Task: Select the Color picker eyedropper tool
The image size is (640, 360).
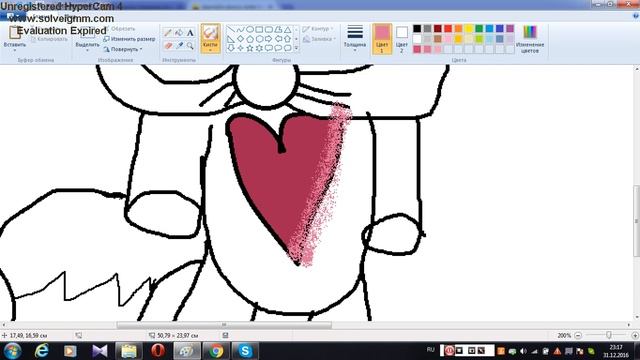Action: [179, 45]
